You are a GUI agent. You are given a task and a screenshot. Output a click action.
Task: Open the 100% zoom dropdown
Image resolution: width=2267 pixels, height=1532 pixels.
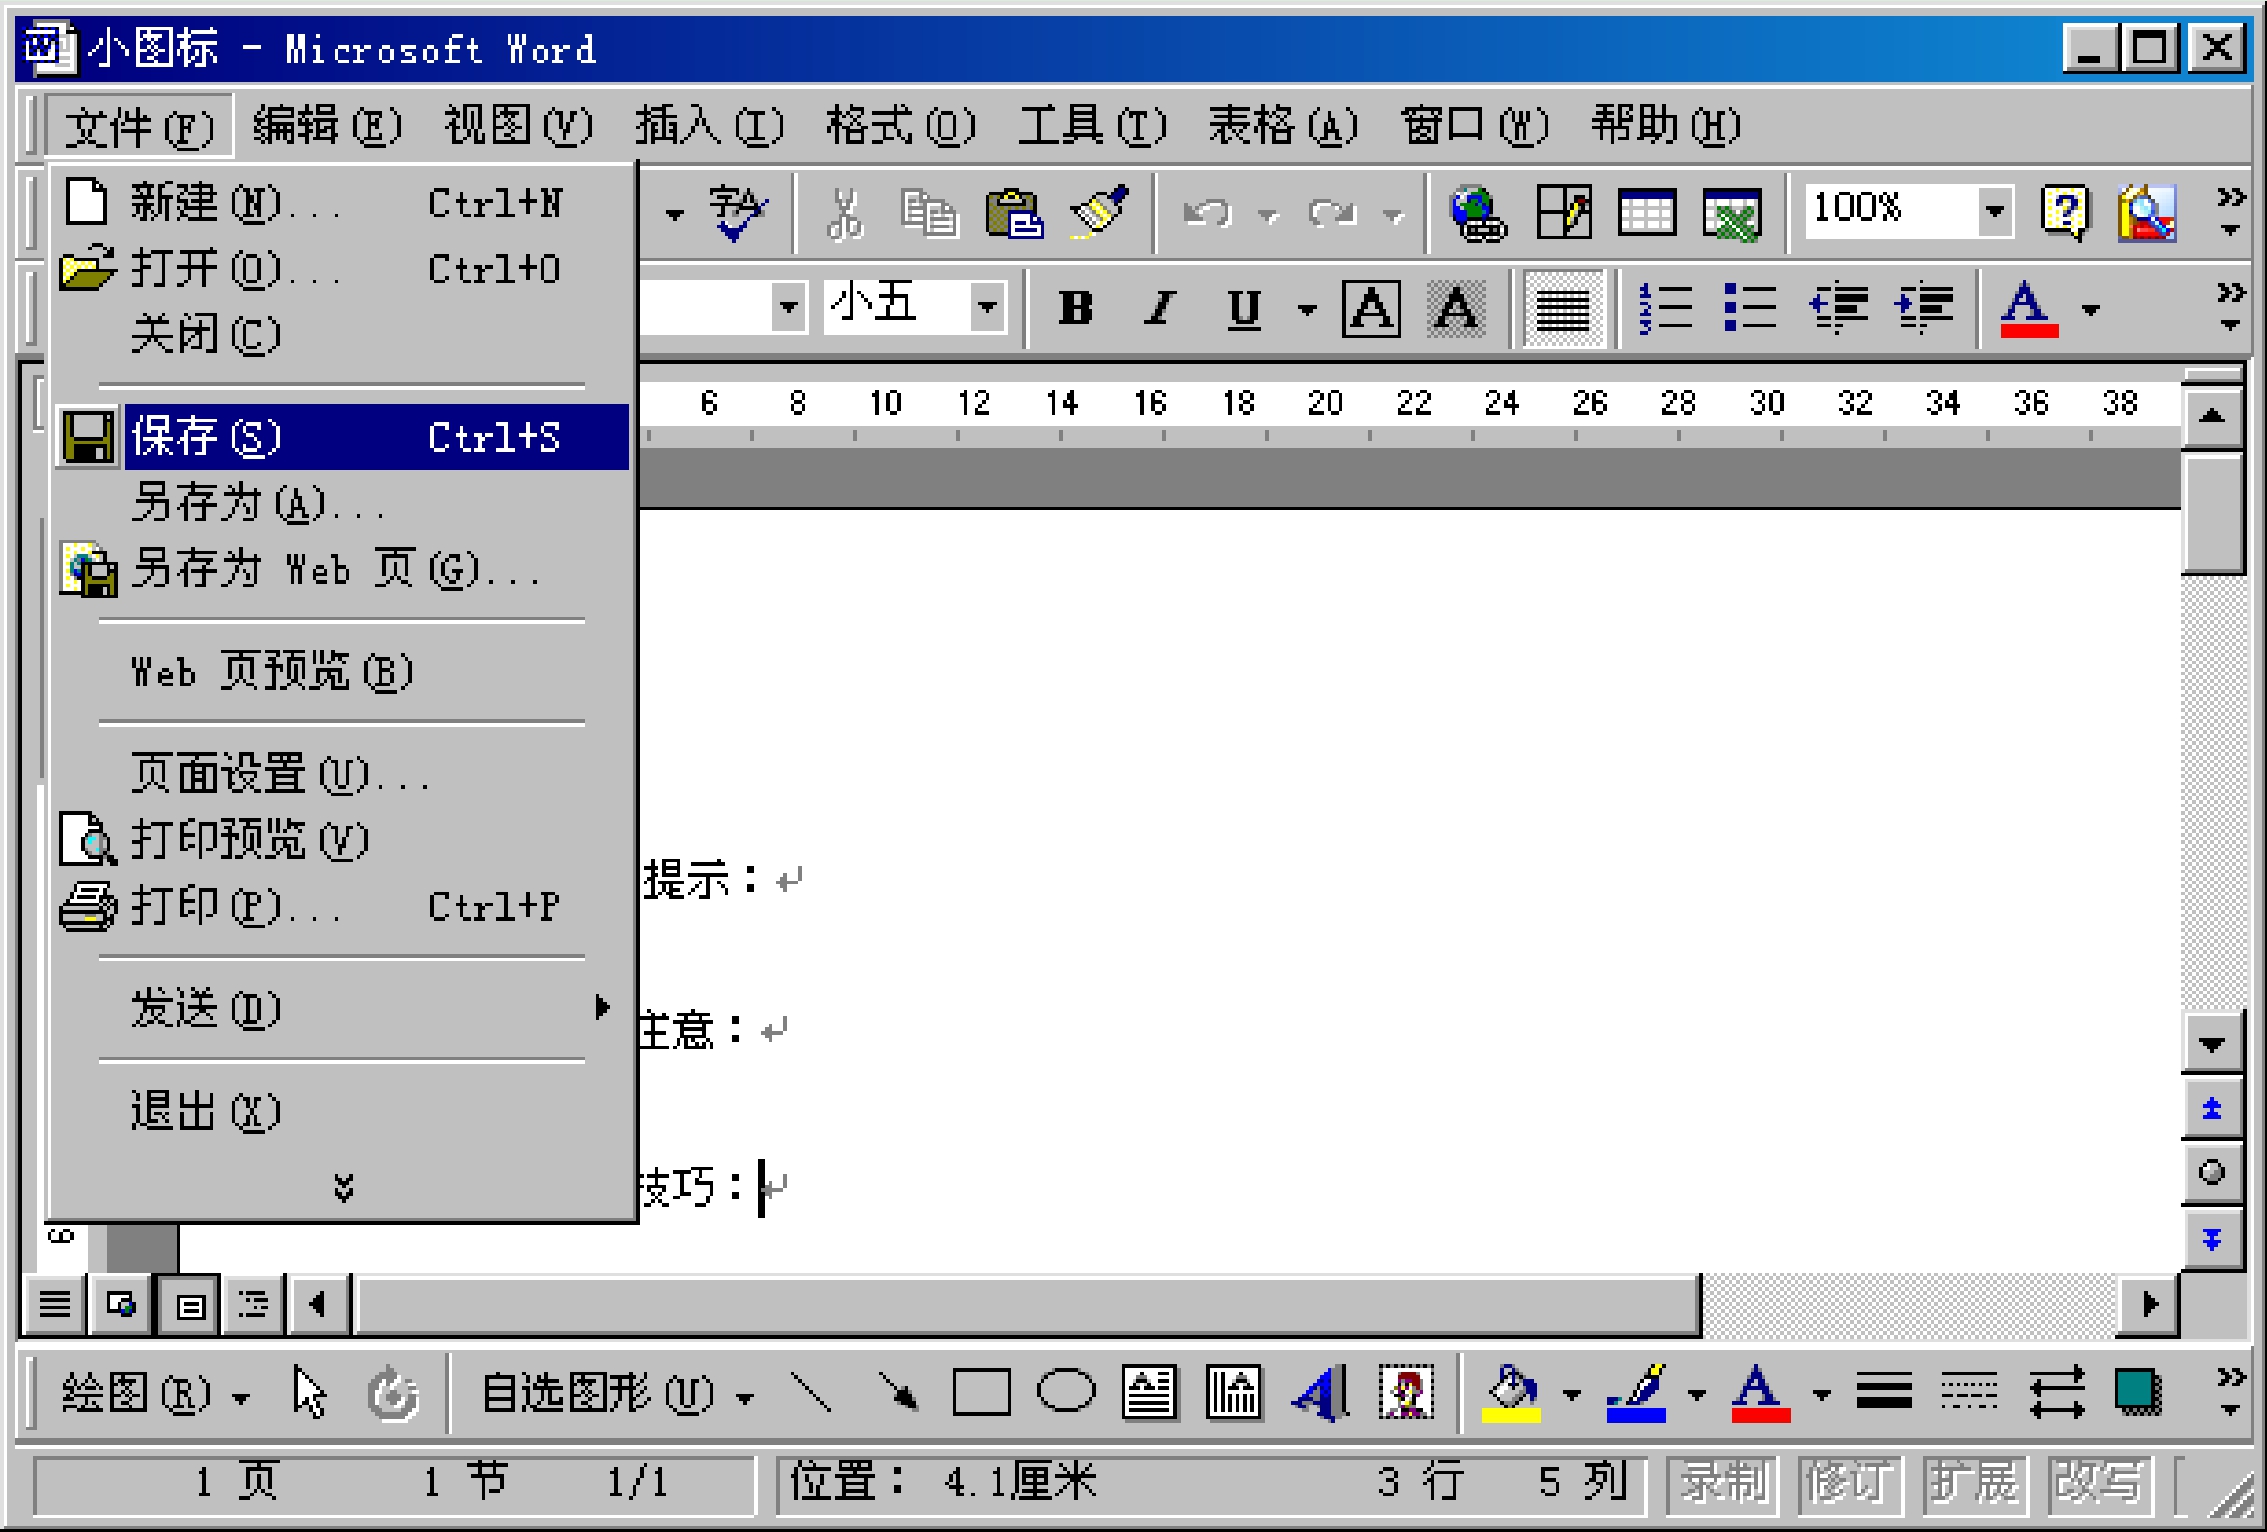pyautogui.click(x=1994, y=211)
